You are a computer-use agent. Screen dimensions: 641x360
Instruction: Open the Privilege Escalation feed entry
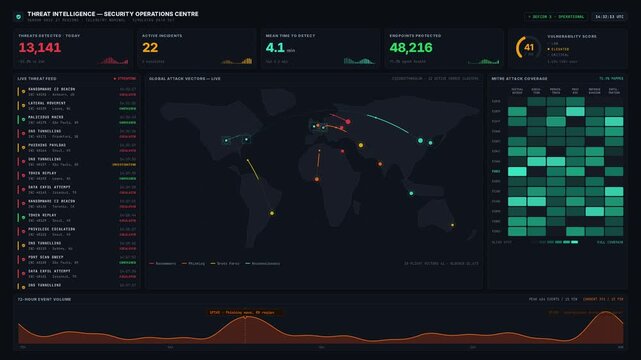coord(77,232)
